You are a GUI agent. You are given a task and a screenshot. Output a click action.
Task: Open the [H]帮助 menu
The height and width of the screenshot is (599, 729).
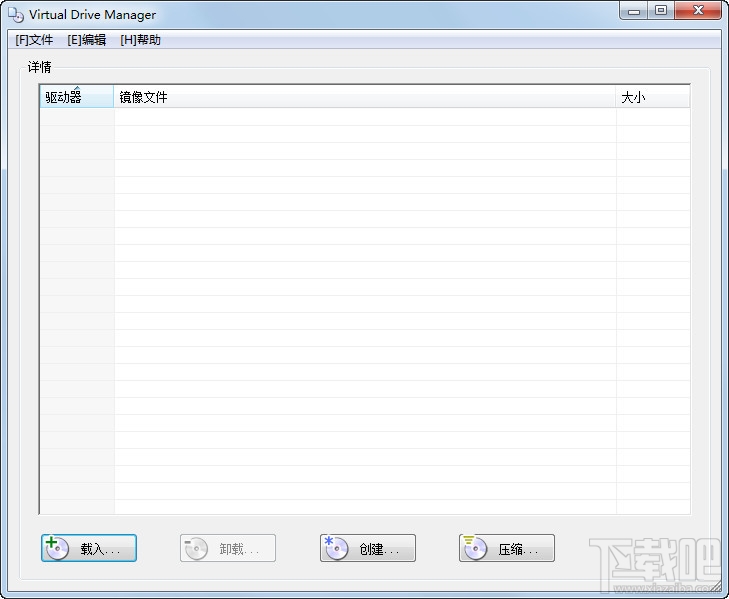click(140, 40)
